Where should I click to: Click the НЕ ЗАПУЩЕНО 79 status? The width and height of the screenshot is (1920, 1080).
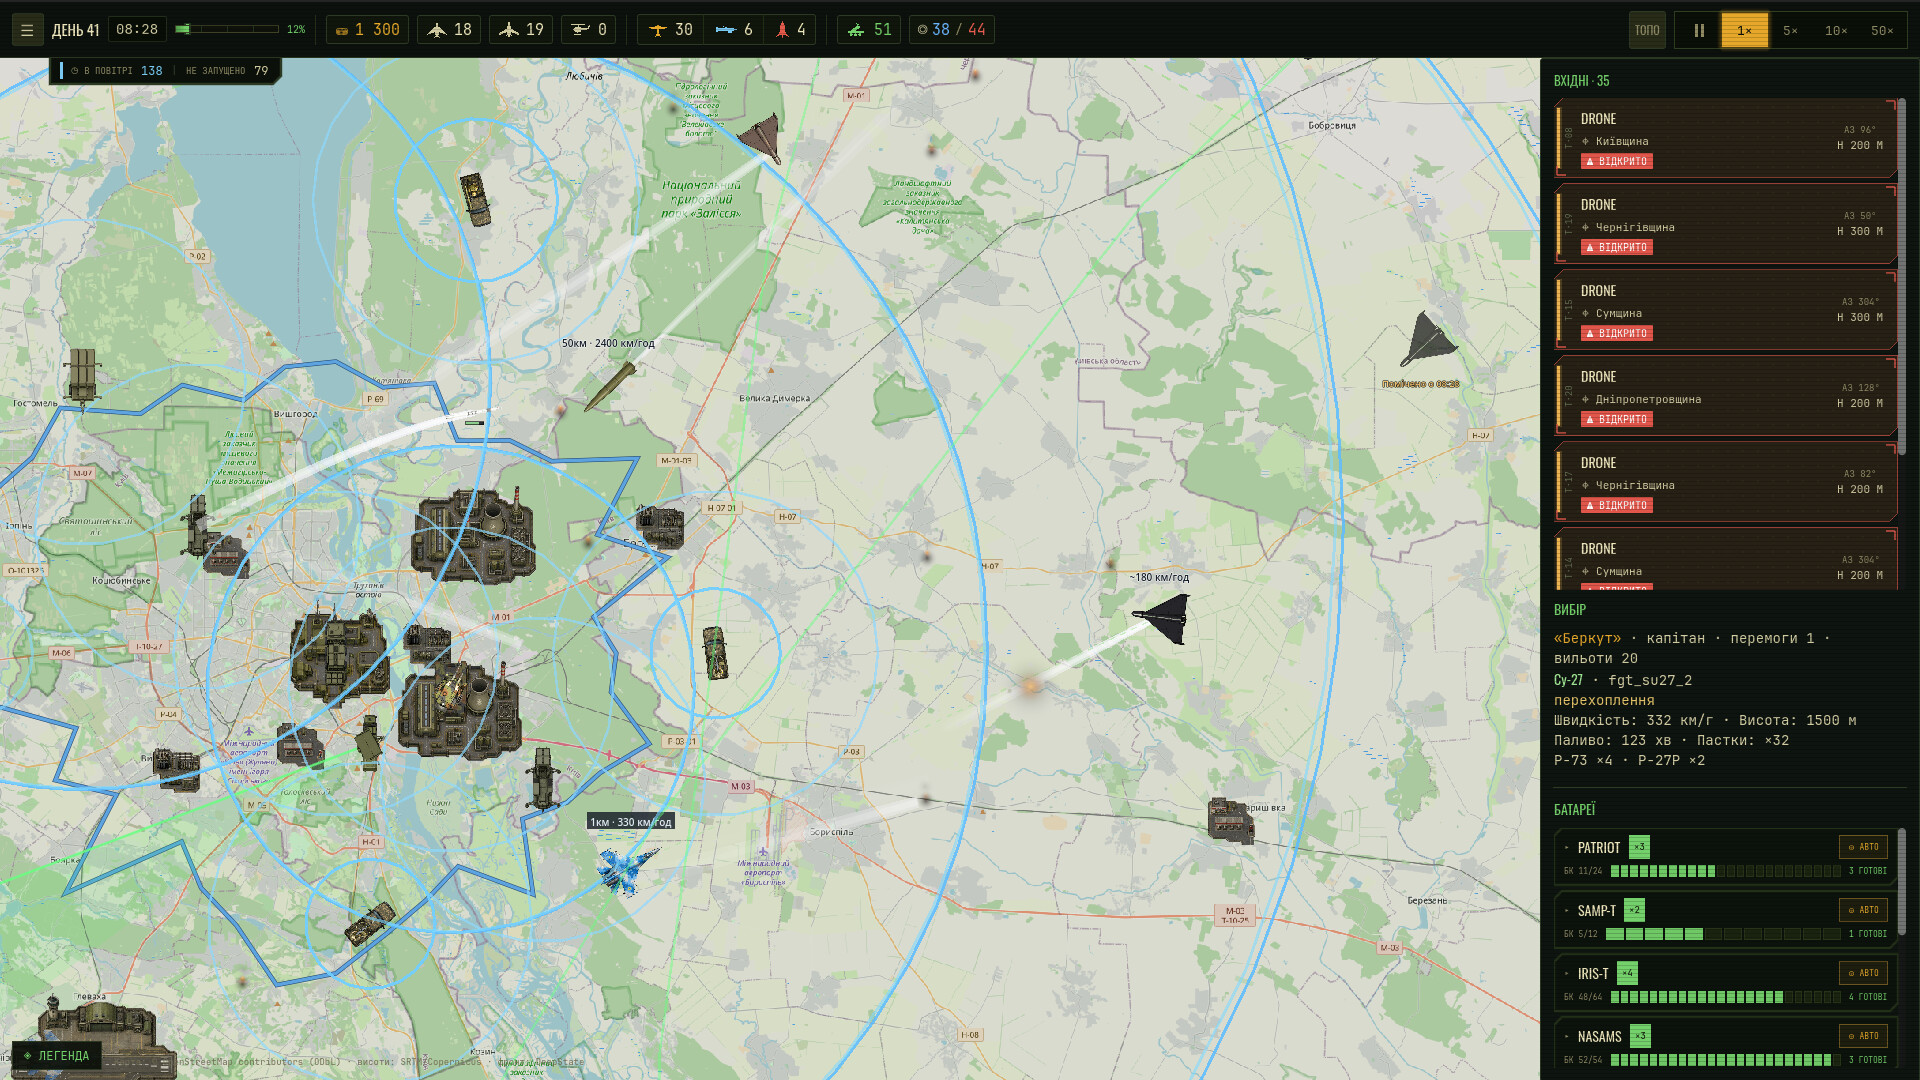[x=227, y=71]
